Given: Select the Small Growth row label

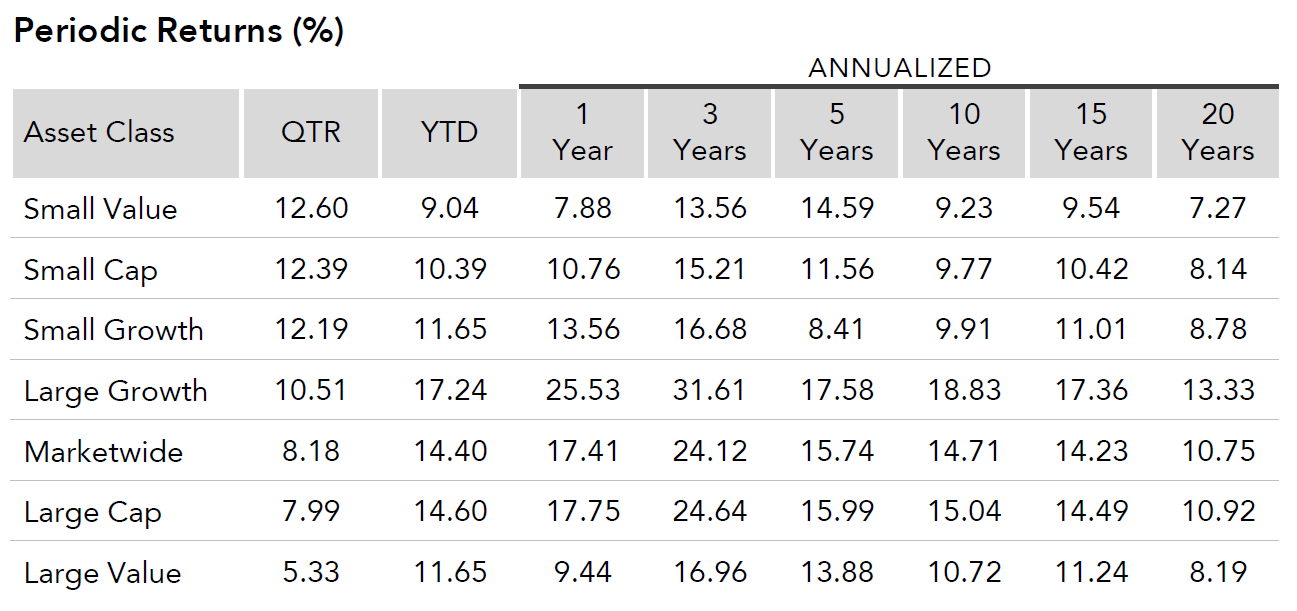Looking at the screenshot, I should [x=113, y=330].
